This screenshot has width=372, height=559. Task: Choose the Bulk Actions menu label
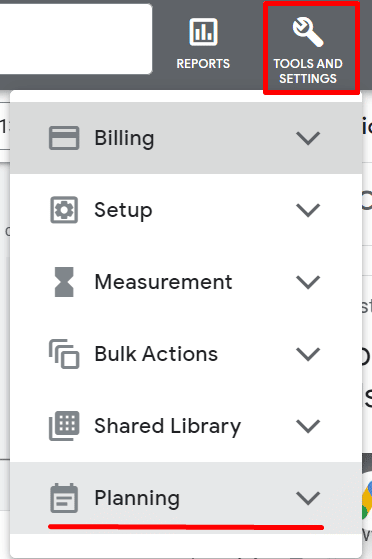(x=156, y=354)
